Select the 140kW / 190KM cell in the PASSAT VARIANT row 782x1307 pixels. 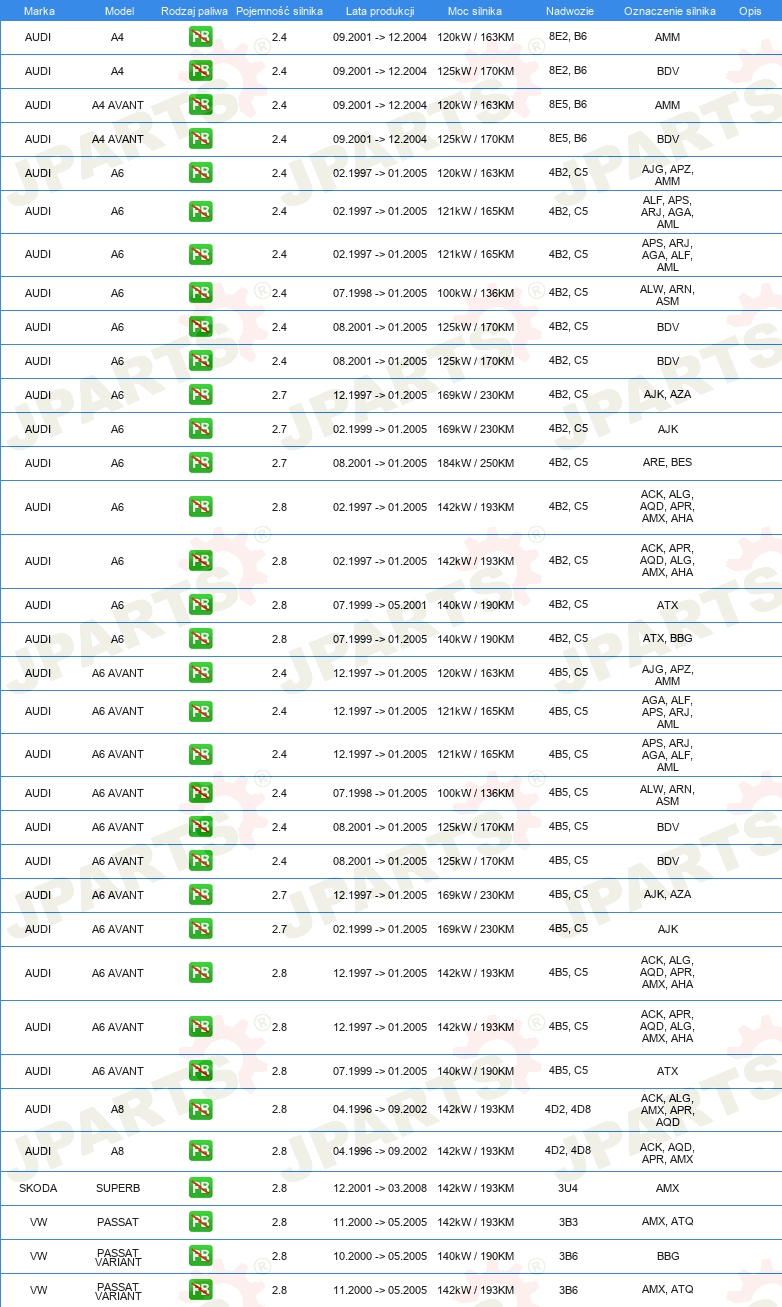tap(476, 1256)
